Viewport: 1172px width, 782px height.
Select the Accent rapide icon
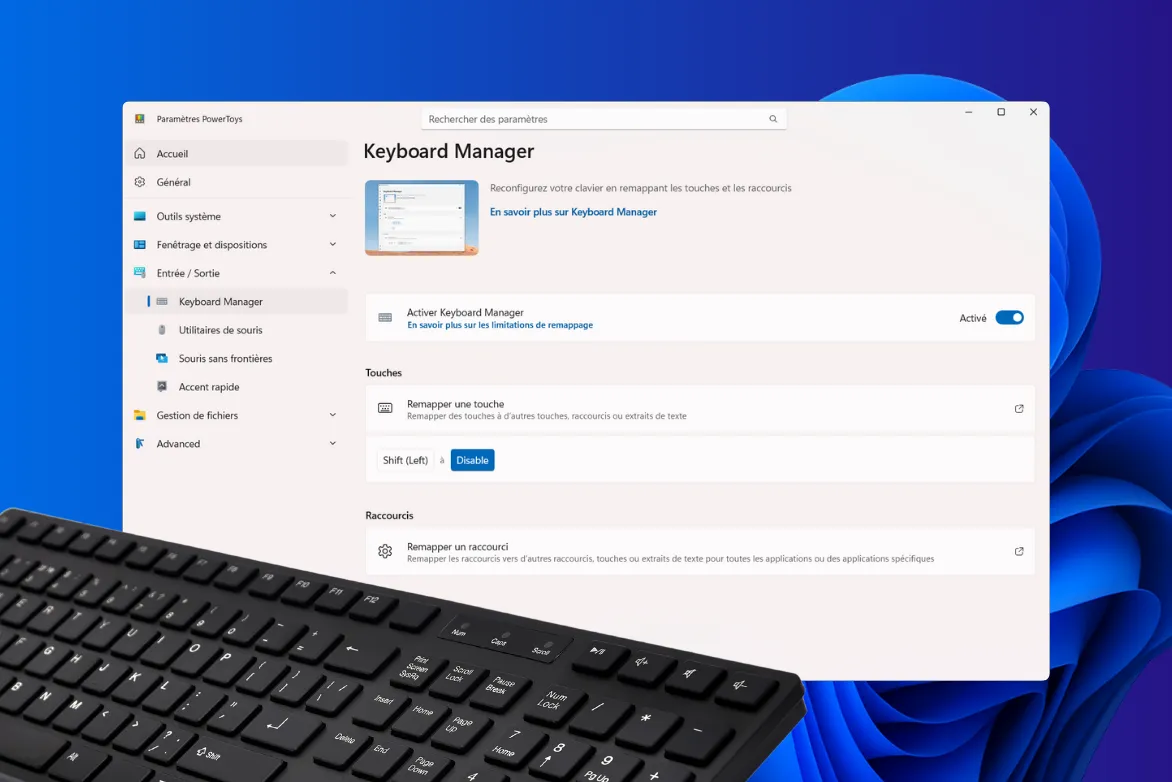[162, 387]
